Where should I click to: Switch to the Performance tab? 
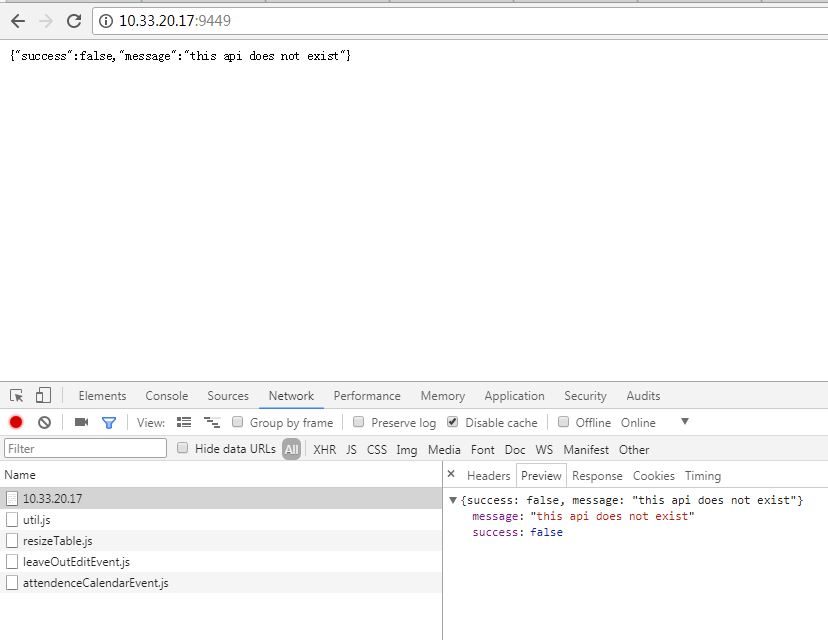click(367, 396)
